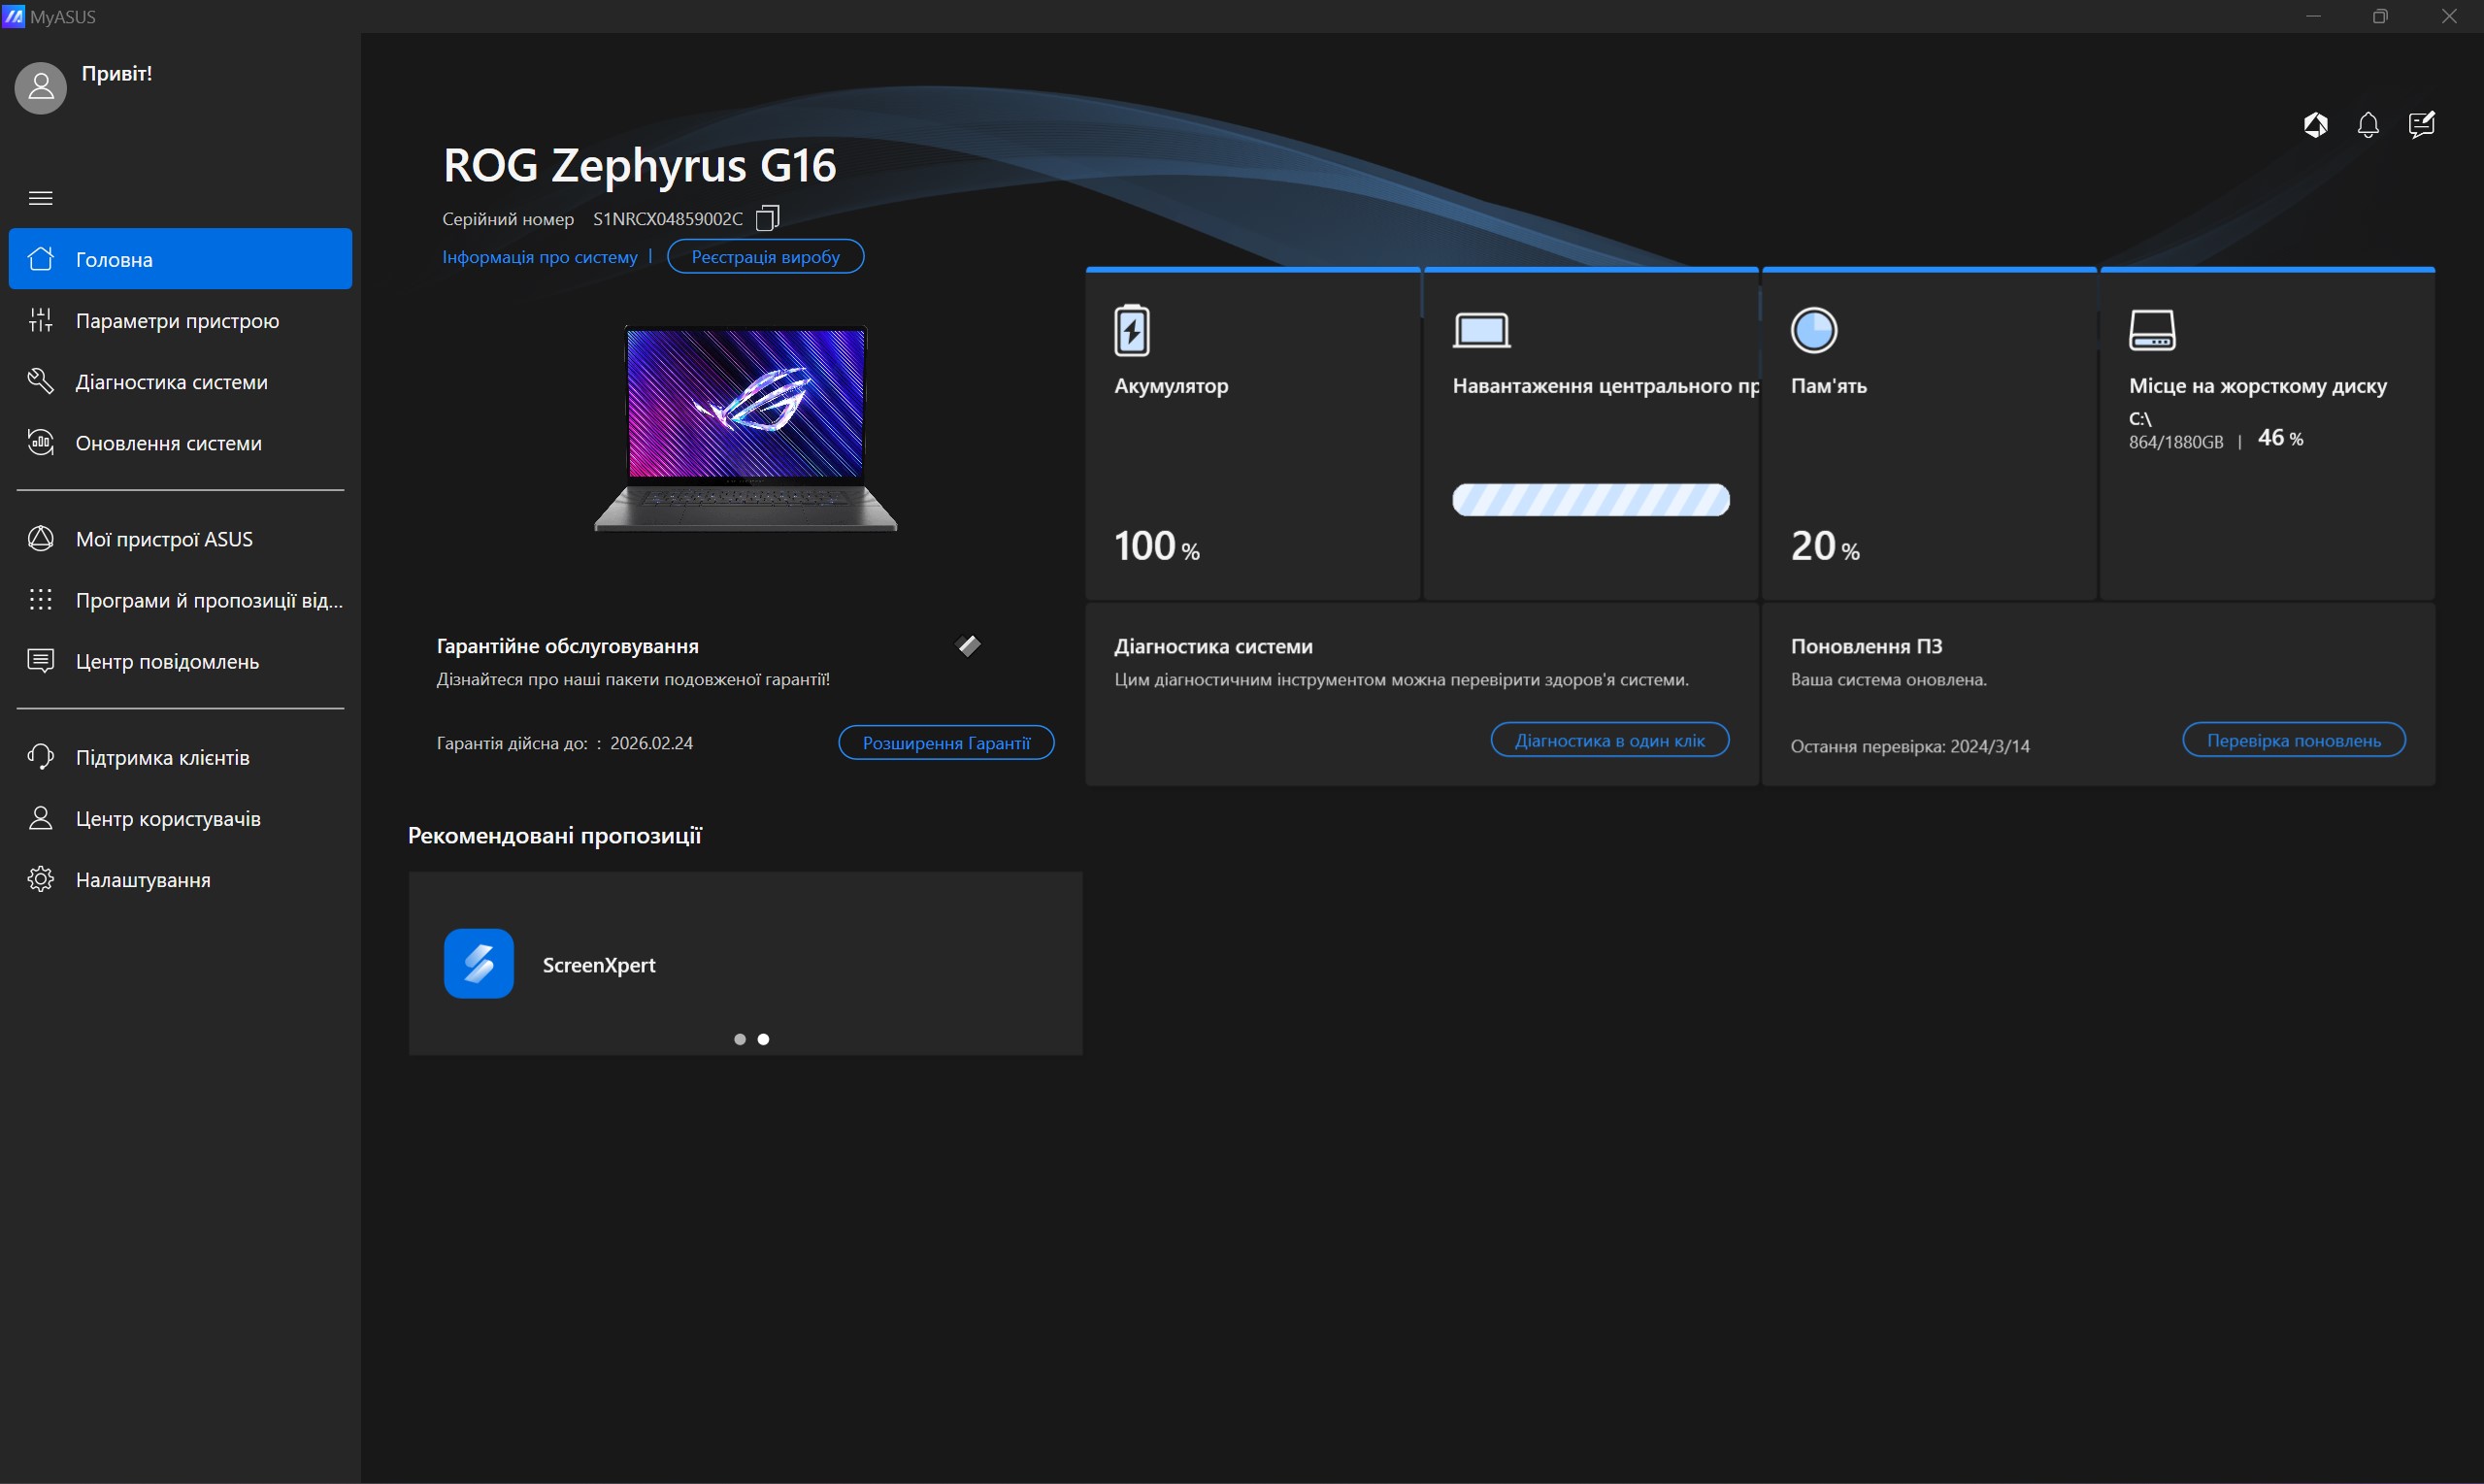Image resolution: width=2484 pixels, height=1484 pixels.
Task: Open Діагностика системи sidebar entry
Action: tap(180, 381)
